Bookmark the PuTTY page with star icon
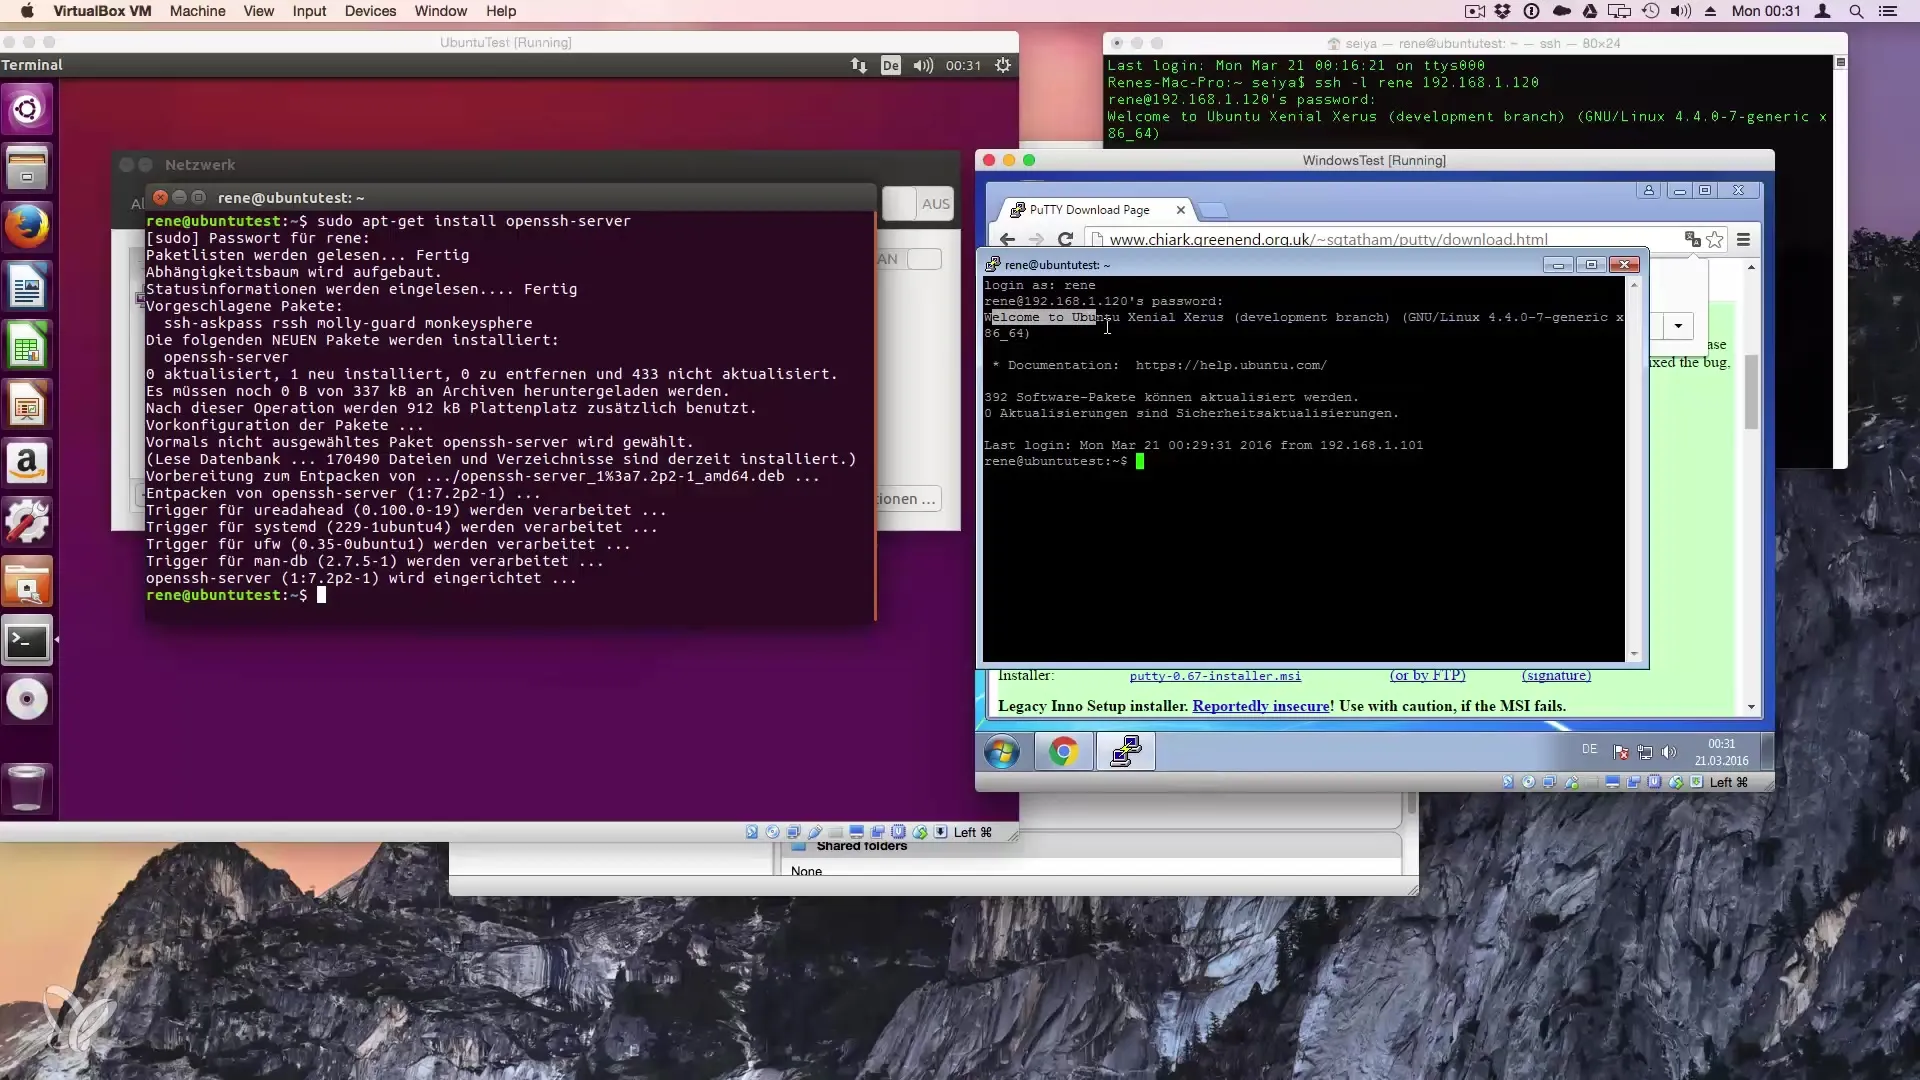Viewport: 1920px width, 1080px height. 1715,239
